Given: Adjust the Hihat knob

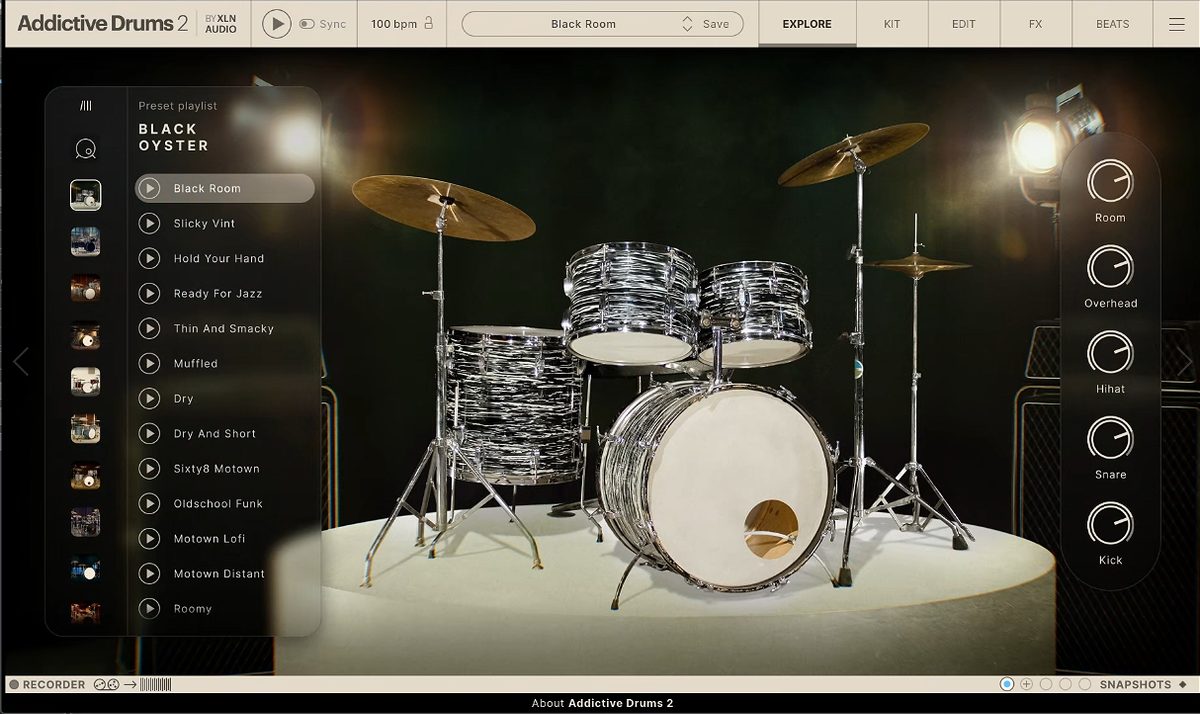Looking at the screenshot, I should [x=1110, y=353].
